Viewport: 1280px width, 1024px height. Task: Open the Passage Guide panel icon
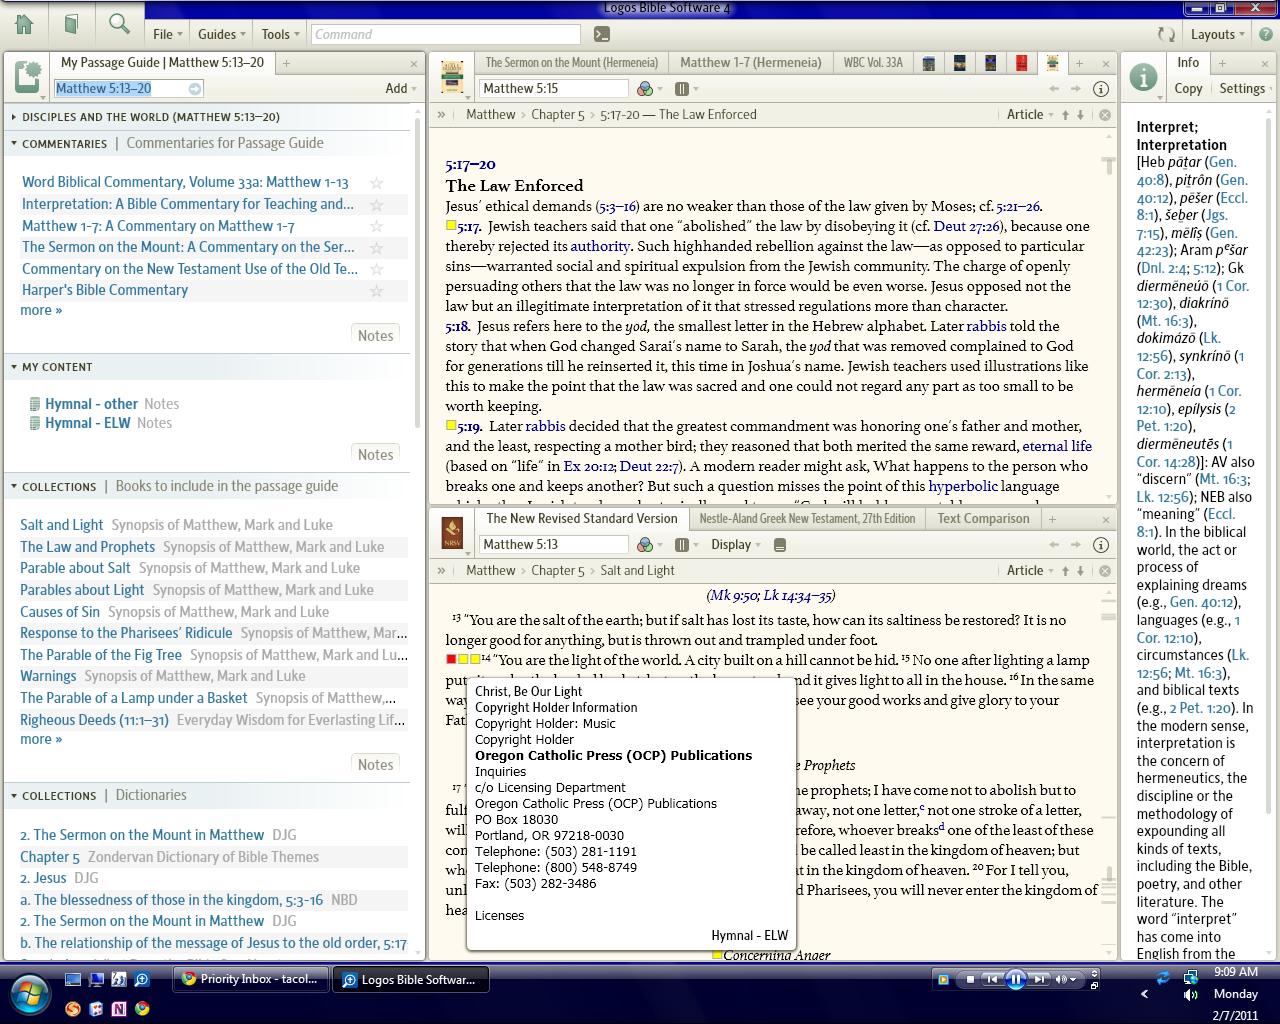point(27,77)
